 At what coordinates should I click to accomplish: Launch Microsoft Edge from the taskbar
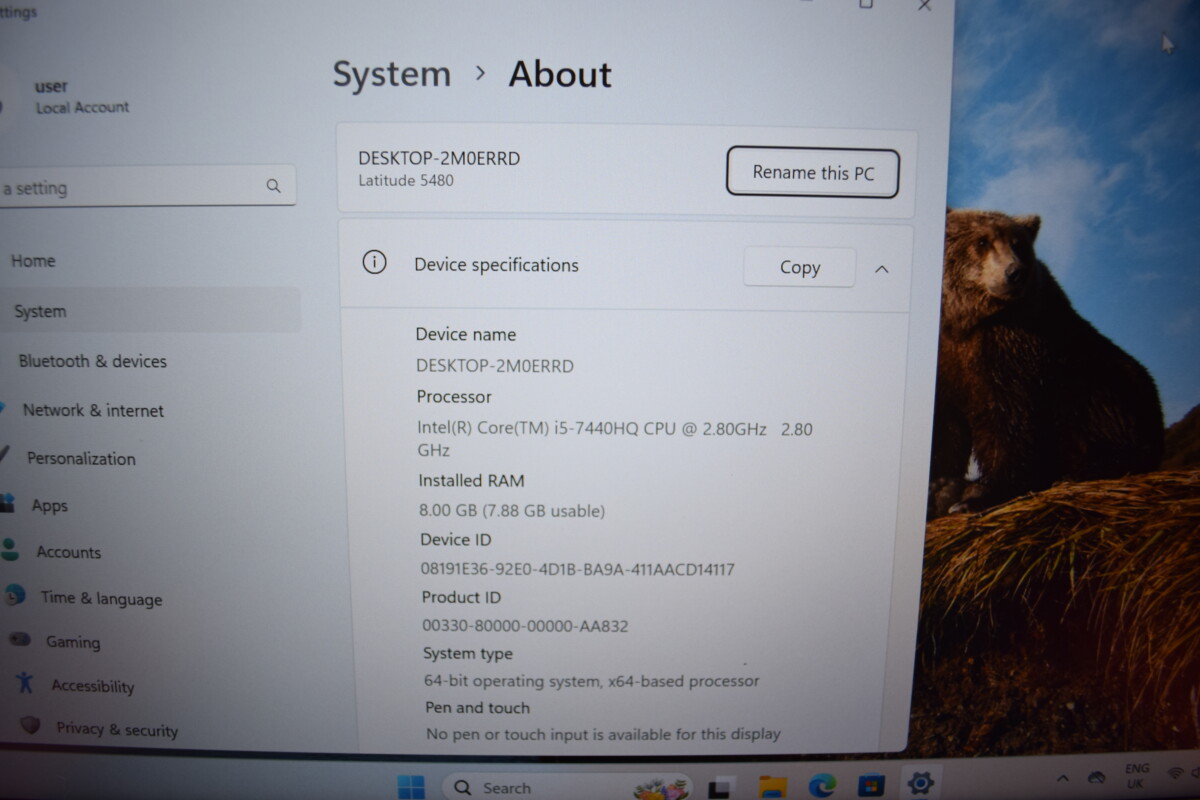coord(822,786)
